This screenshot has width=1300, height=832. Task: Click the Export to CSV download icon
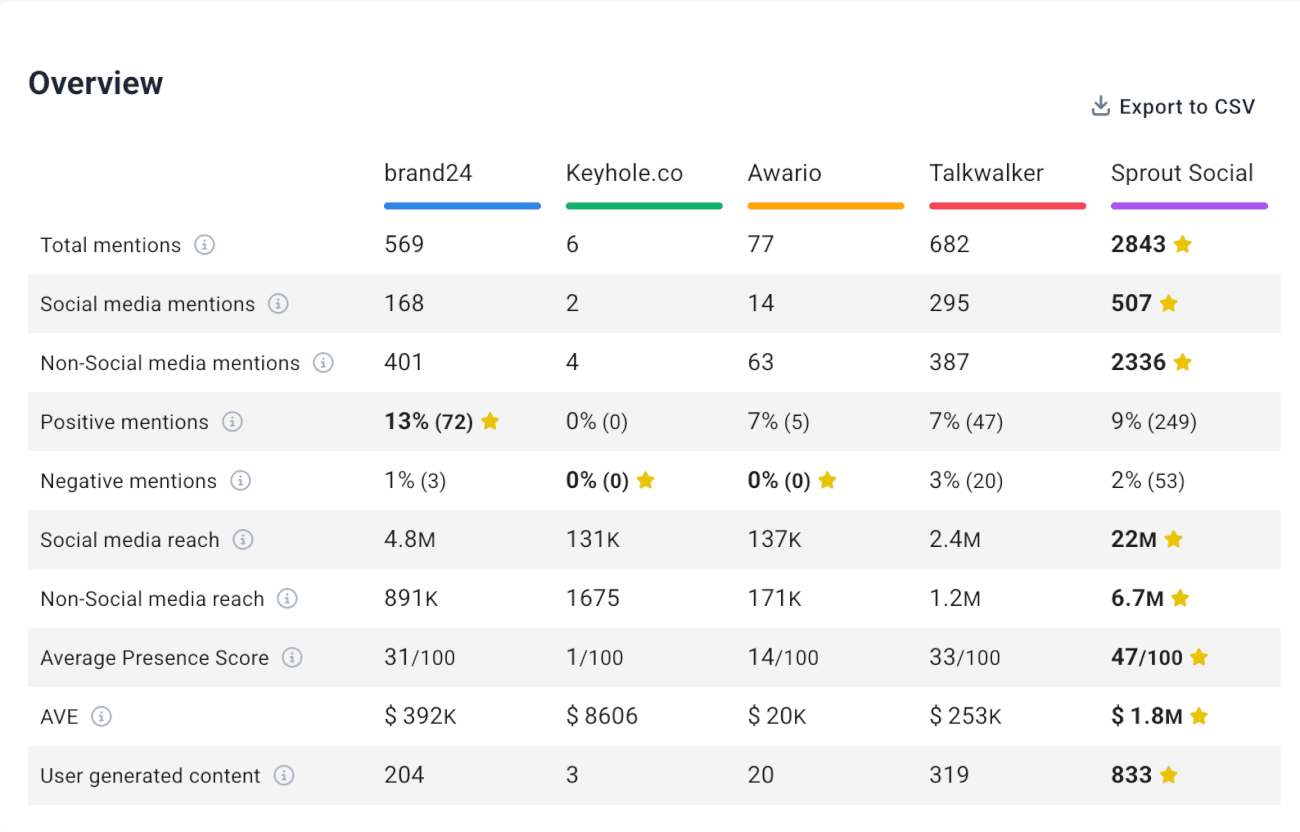(x=1100, y=107)
